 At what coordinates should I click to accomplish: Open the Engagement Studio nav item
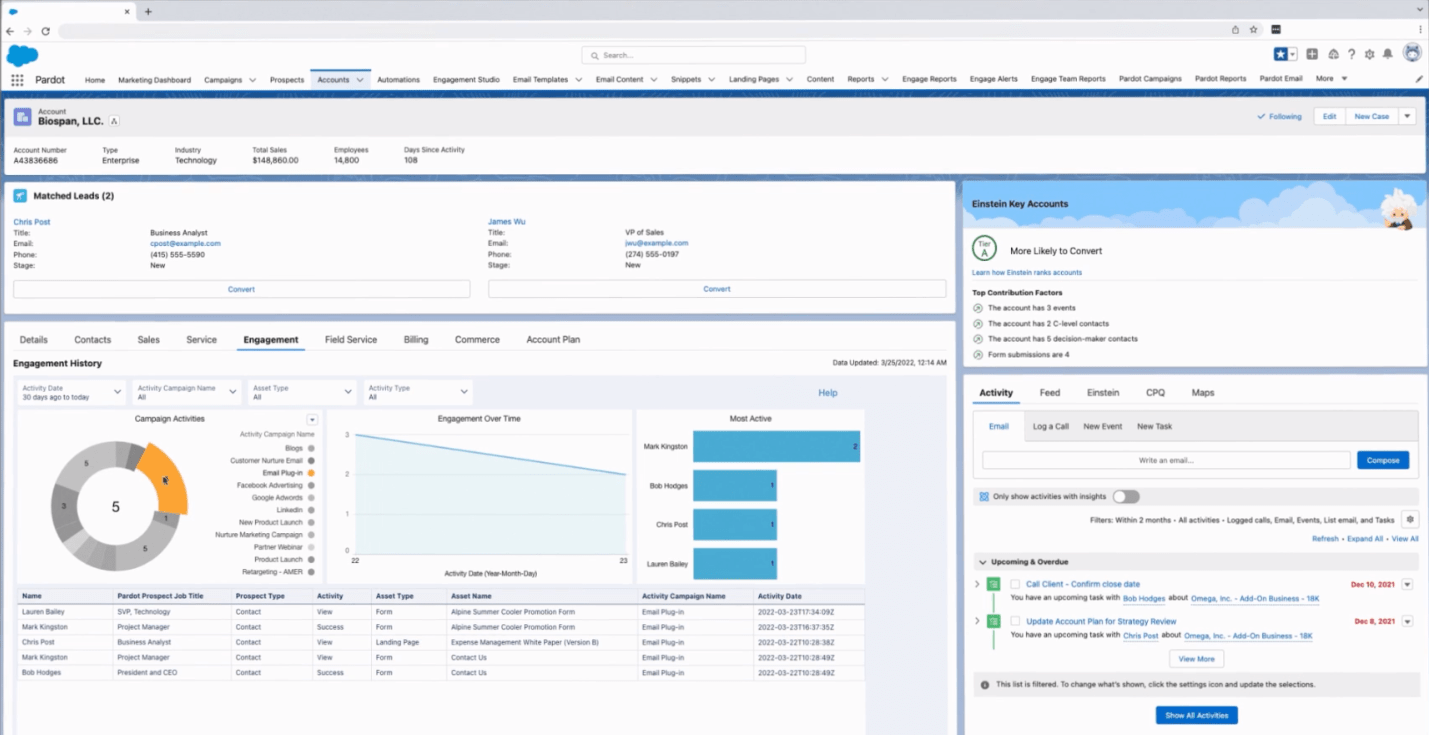(466, 79)
